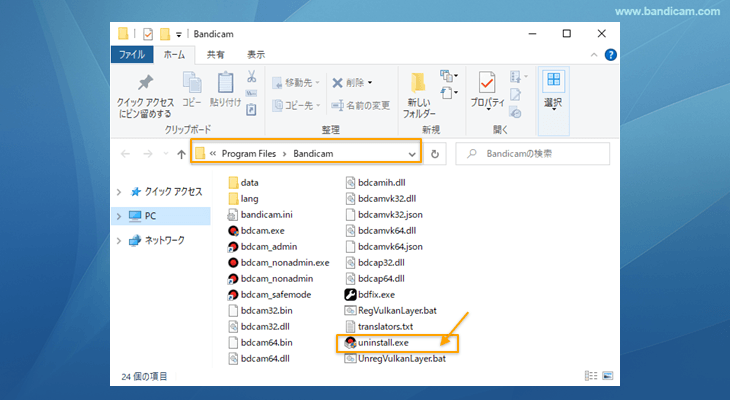The height and width of the screenshot is (400, 730).
Task: Select the lang folder
Action: 243,199
